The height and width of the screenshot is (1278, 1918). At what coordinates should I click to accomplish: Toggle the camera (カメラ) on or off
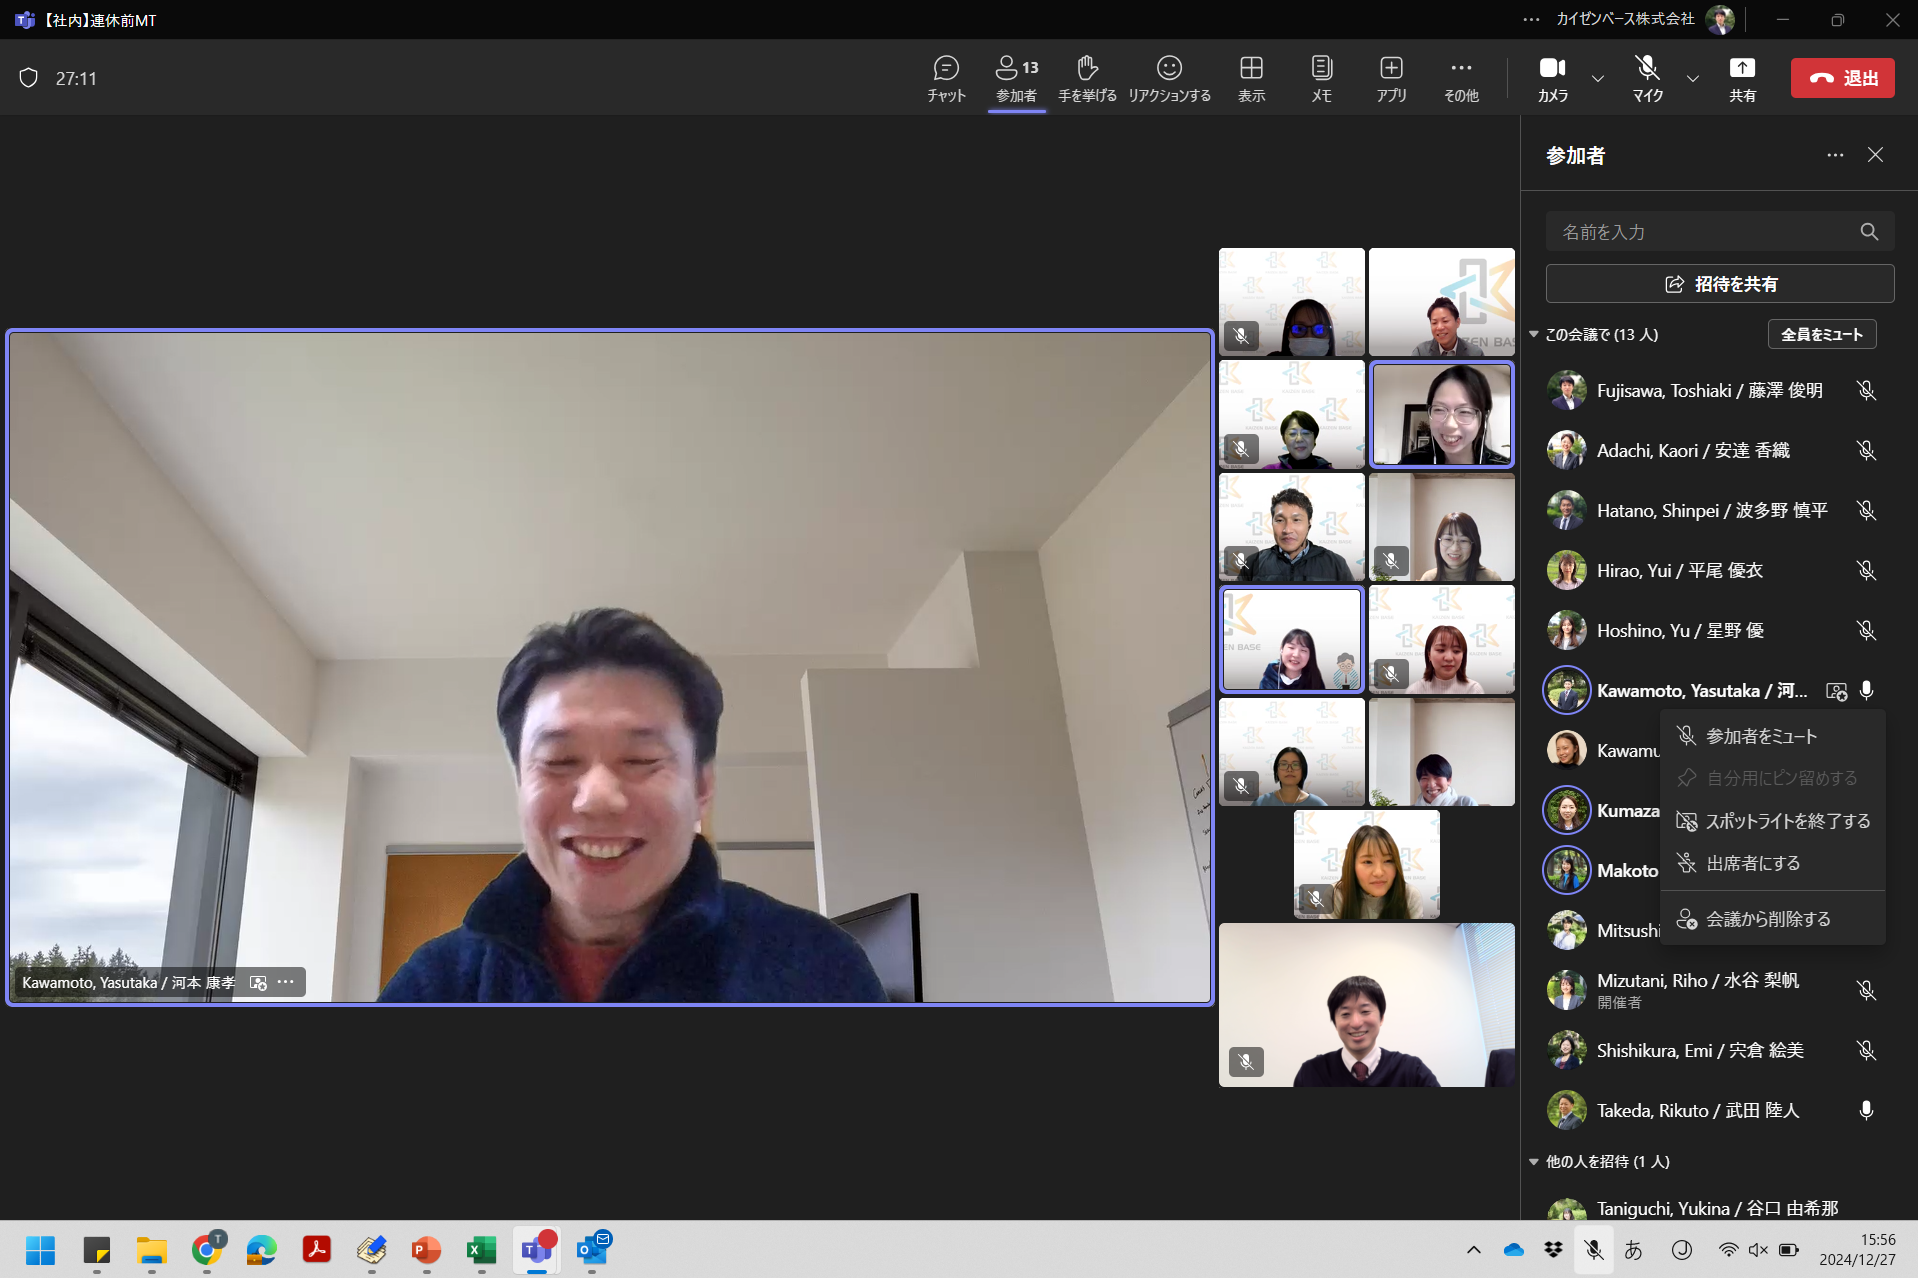1552,78
